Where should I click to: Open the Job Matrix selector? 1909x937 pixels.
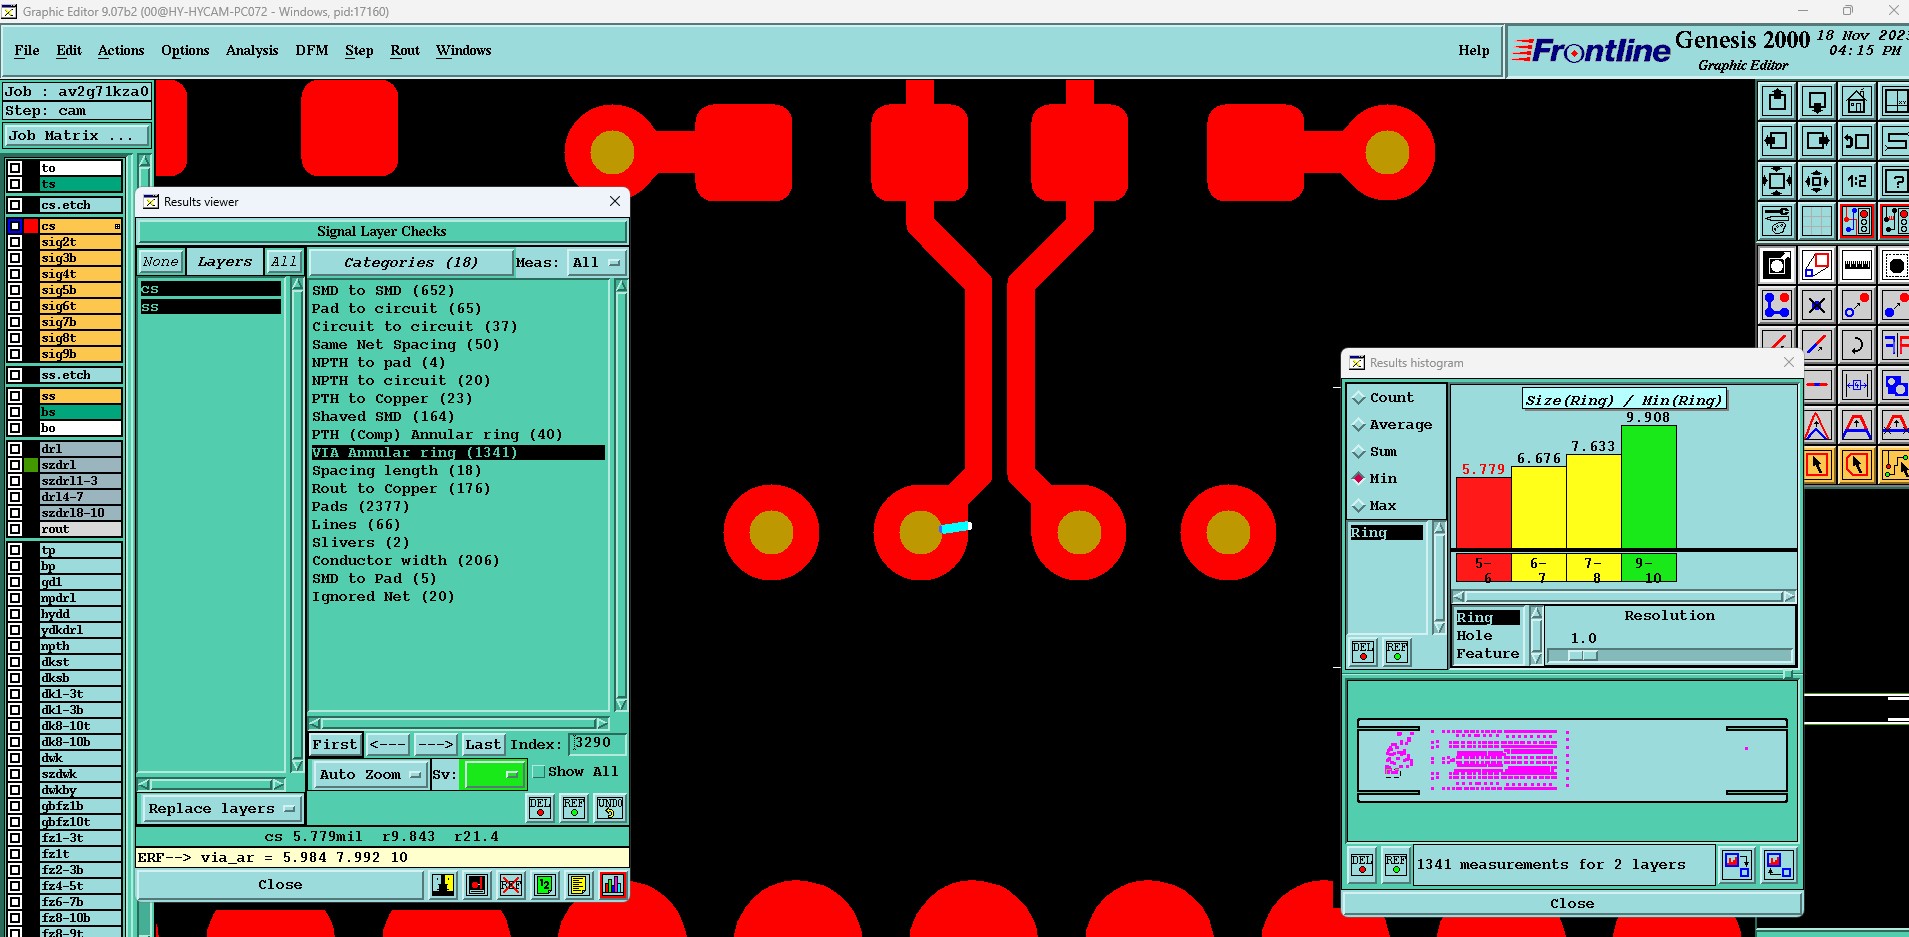tap(78, 135)
